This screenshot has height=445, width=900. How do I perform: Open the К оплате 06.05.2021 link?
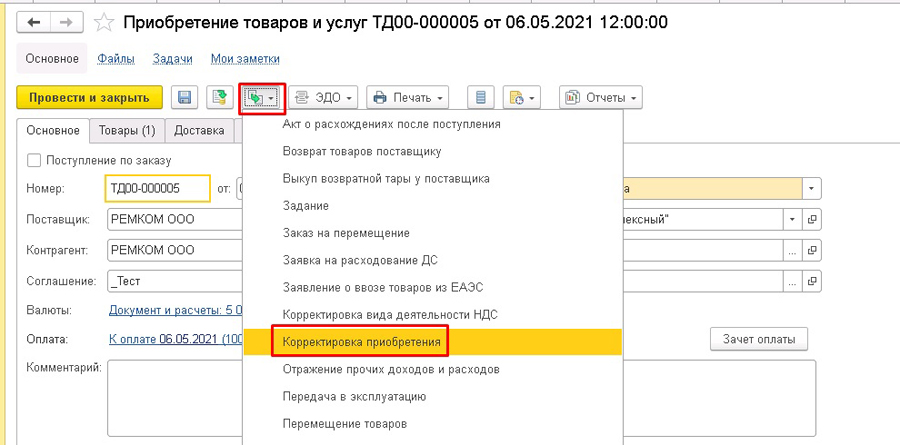click(175, 339)
